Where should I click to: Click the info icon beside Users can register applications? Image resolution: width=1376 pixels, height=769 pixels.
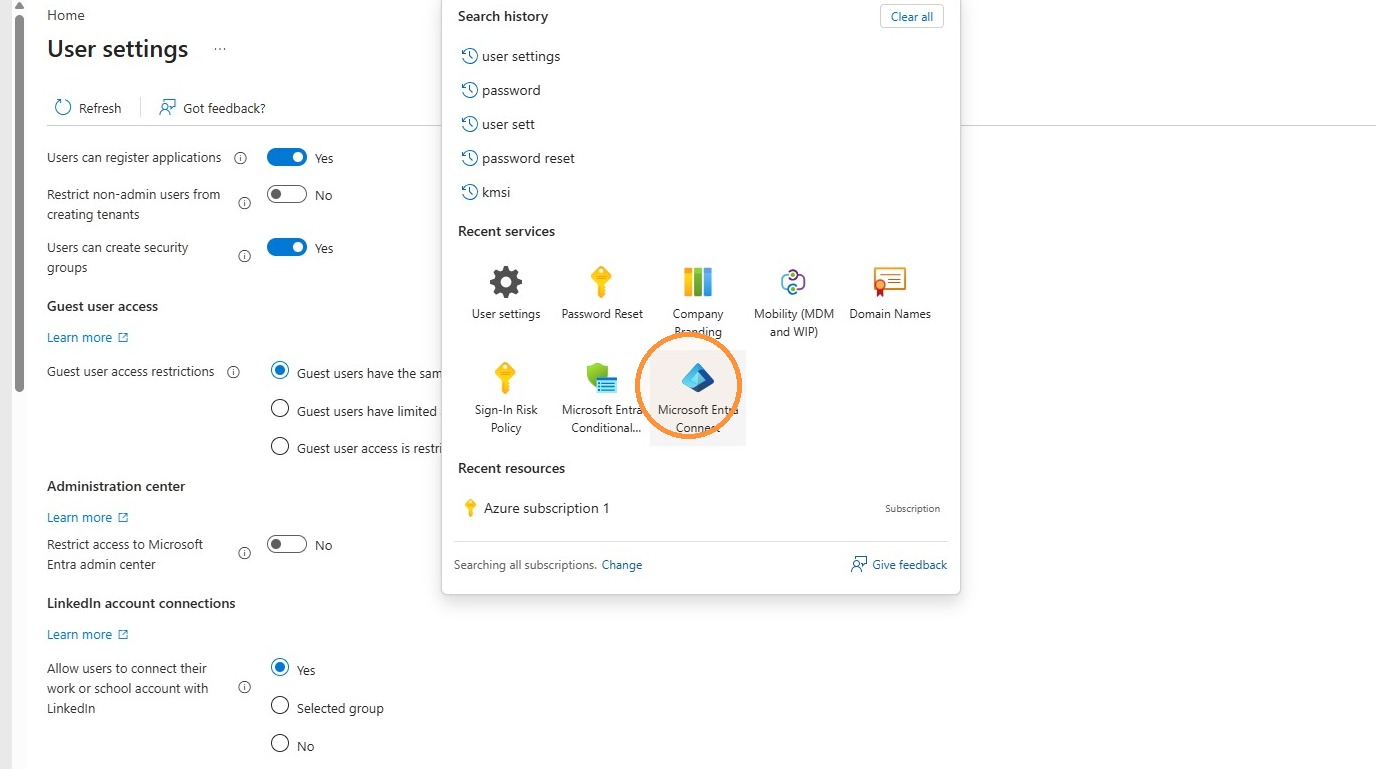[x=240, y=158]
